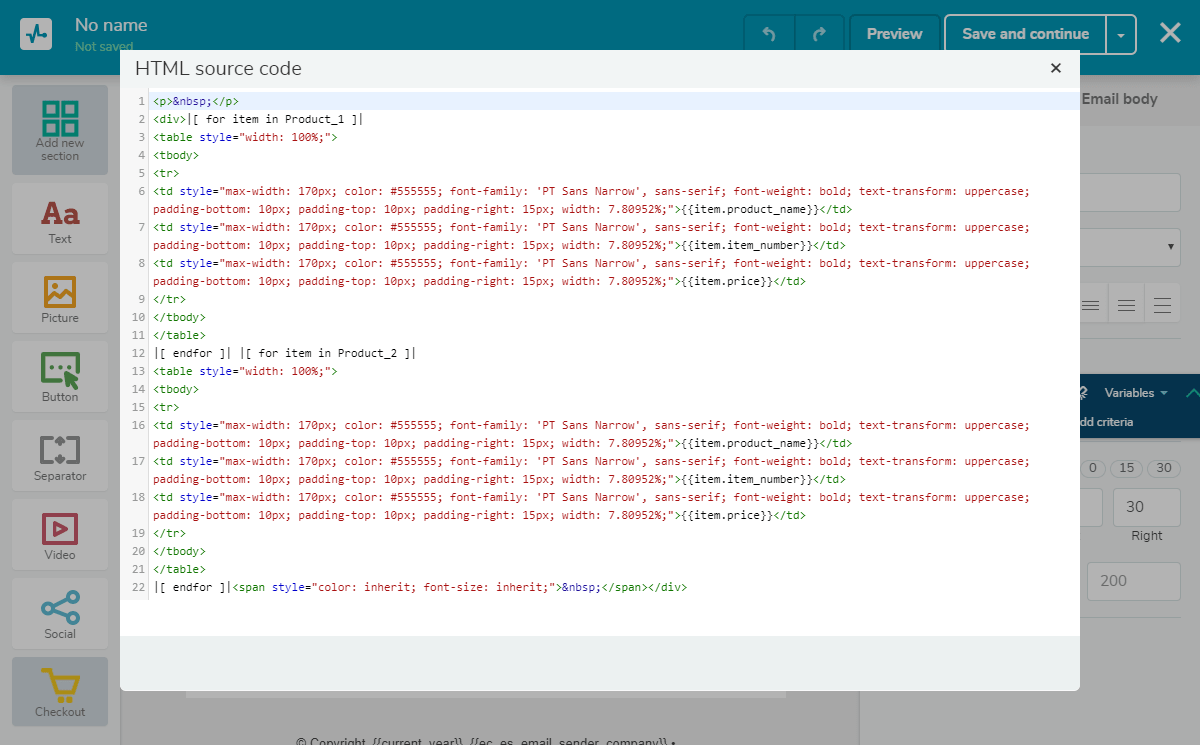This screenshot has width=1200, height=745.
Task: Select the Separator block tool
Action: (x=60, y=458)
